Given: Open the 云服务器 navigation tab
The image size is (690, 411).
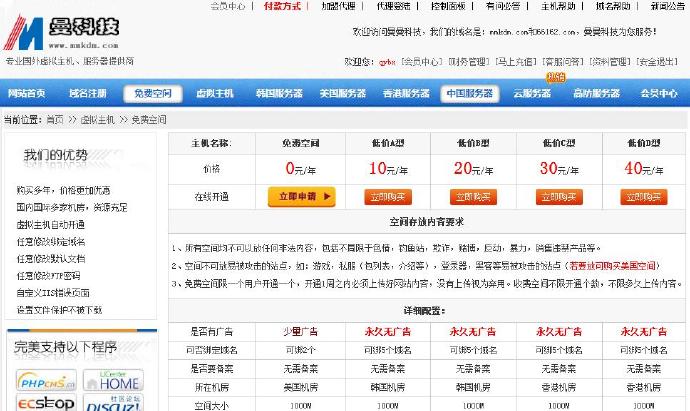Looking at the screenshot, I should pos(532,94).
